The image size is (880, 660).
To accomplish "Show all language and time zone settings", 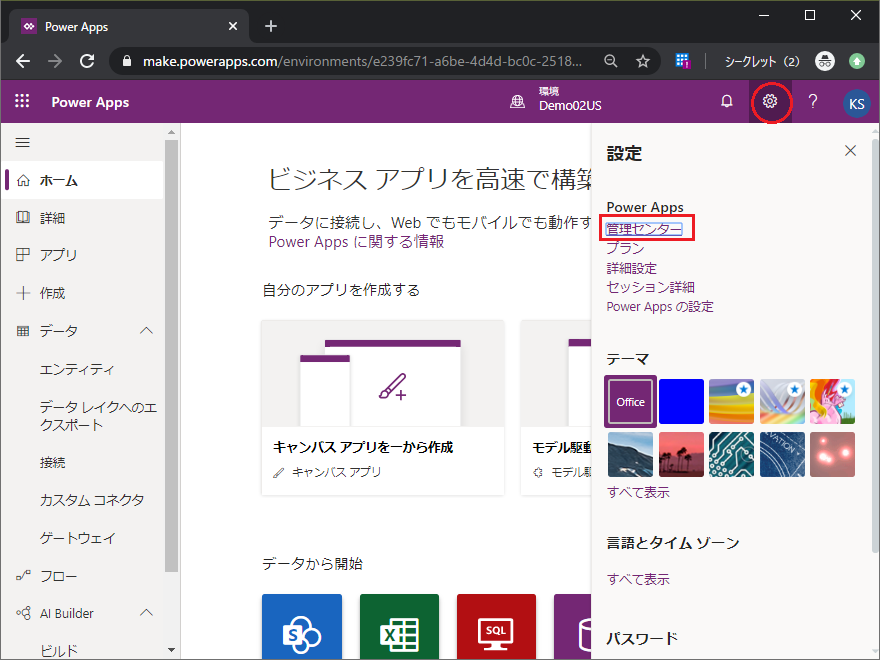I will pos(638,579).
